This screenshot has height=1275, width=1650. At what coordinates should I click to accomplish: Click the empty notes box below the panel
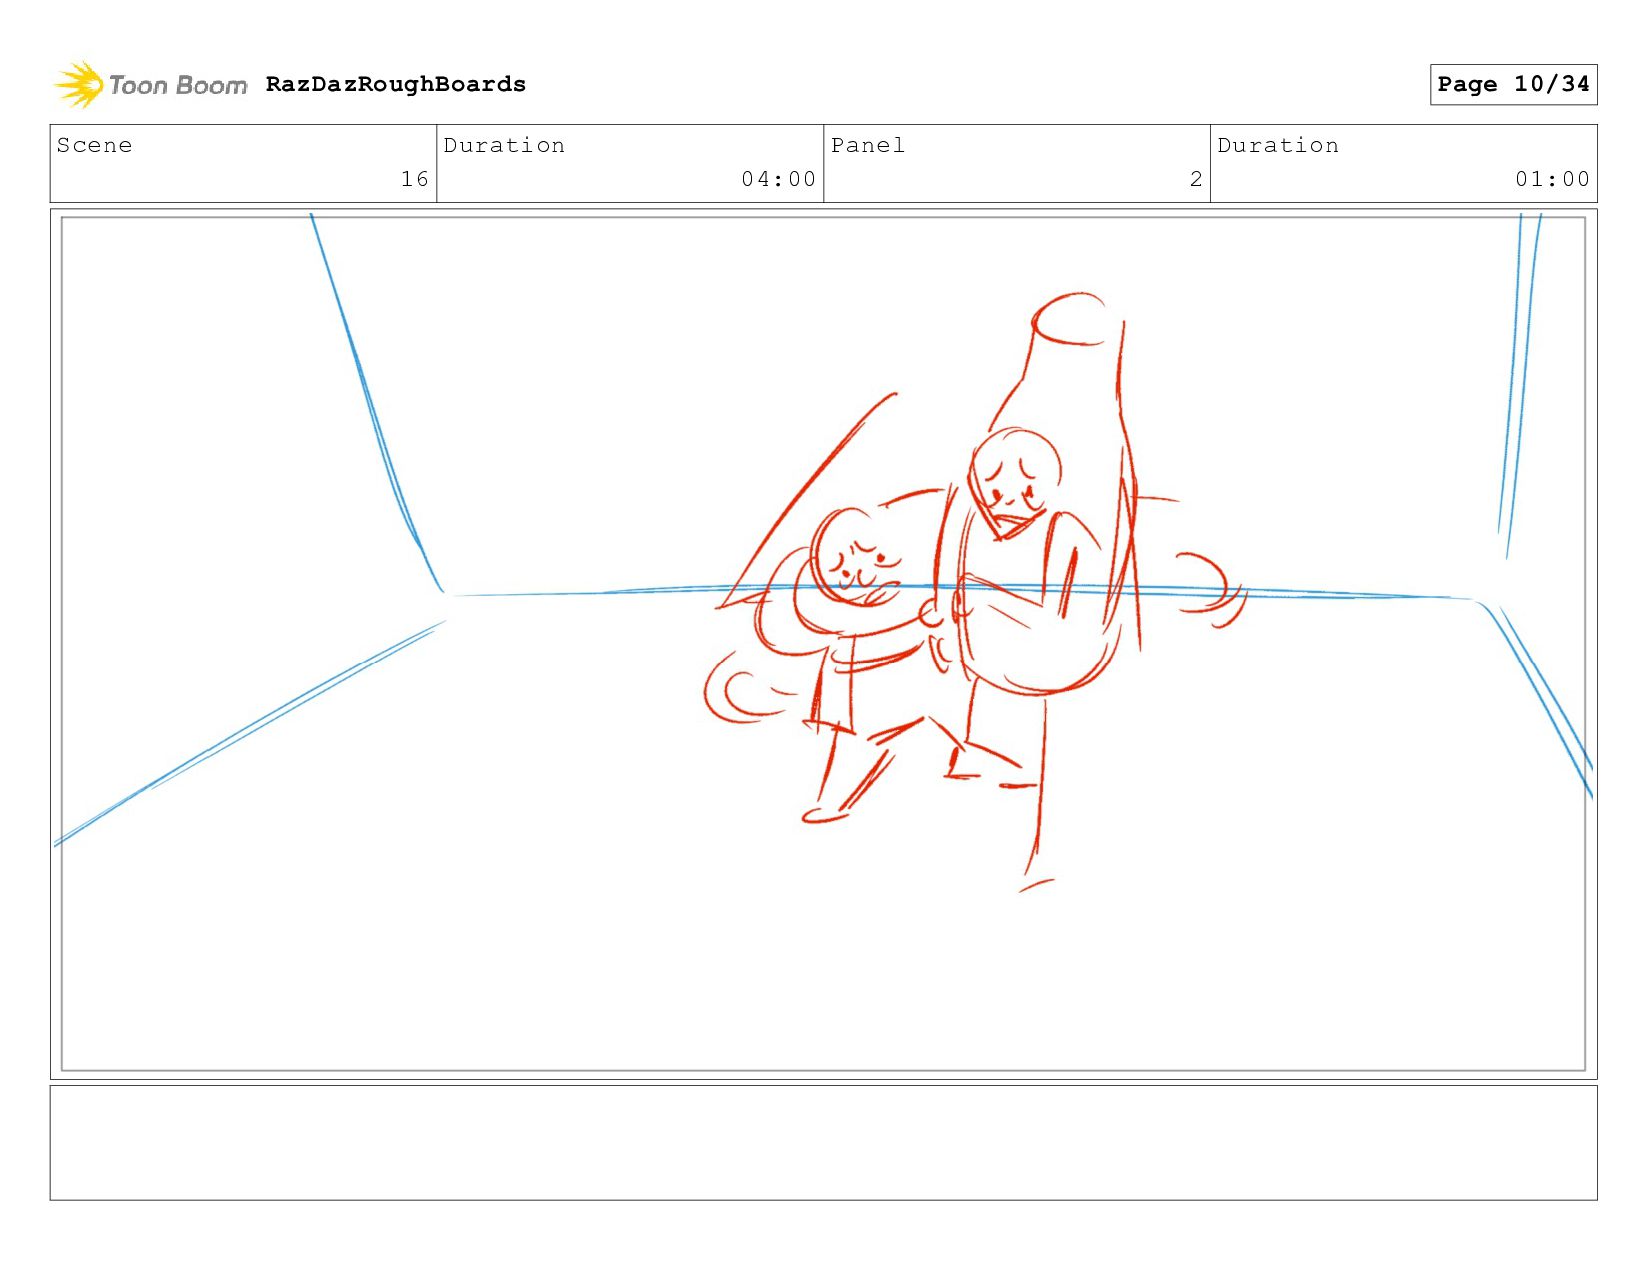pos(823,1143)
